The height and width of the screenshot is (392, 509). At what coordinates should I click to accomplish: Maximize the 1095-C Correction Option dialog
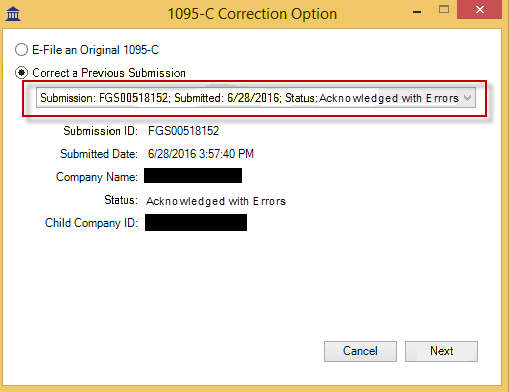click(x=444, y=10)
